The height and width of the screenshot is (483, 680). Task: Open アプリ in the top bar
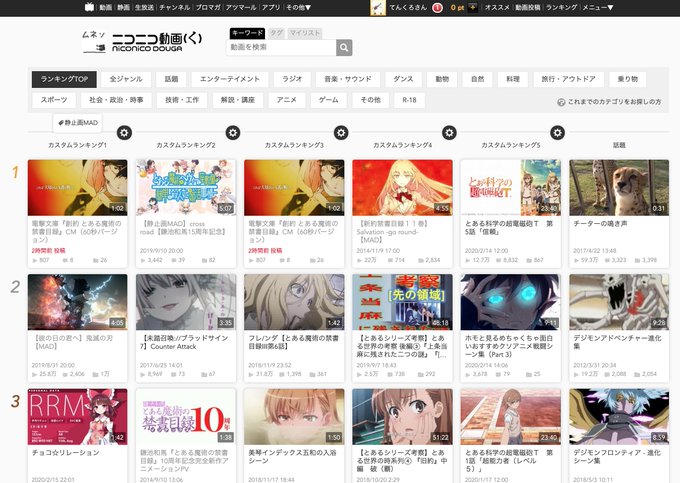pyautogui.click(x=271, y=7)
